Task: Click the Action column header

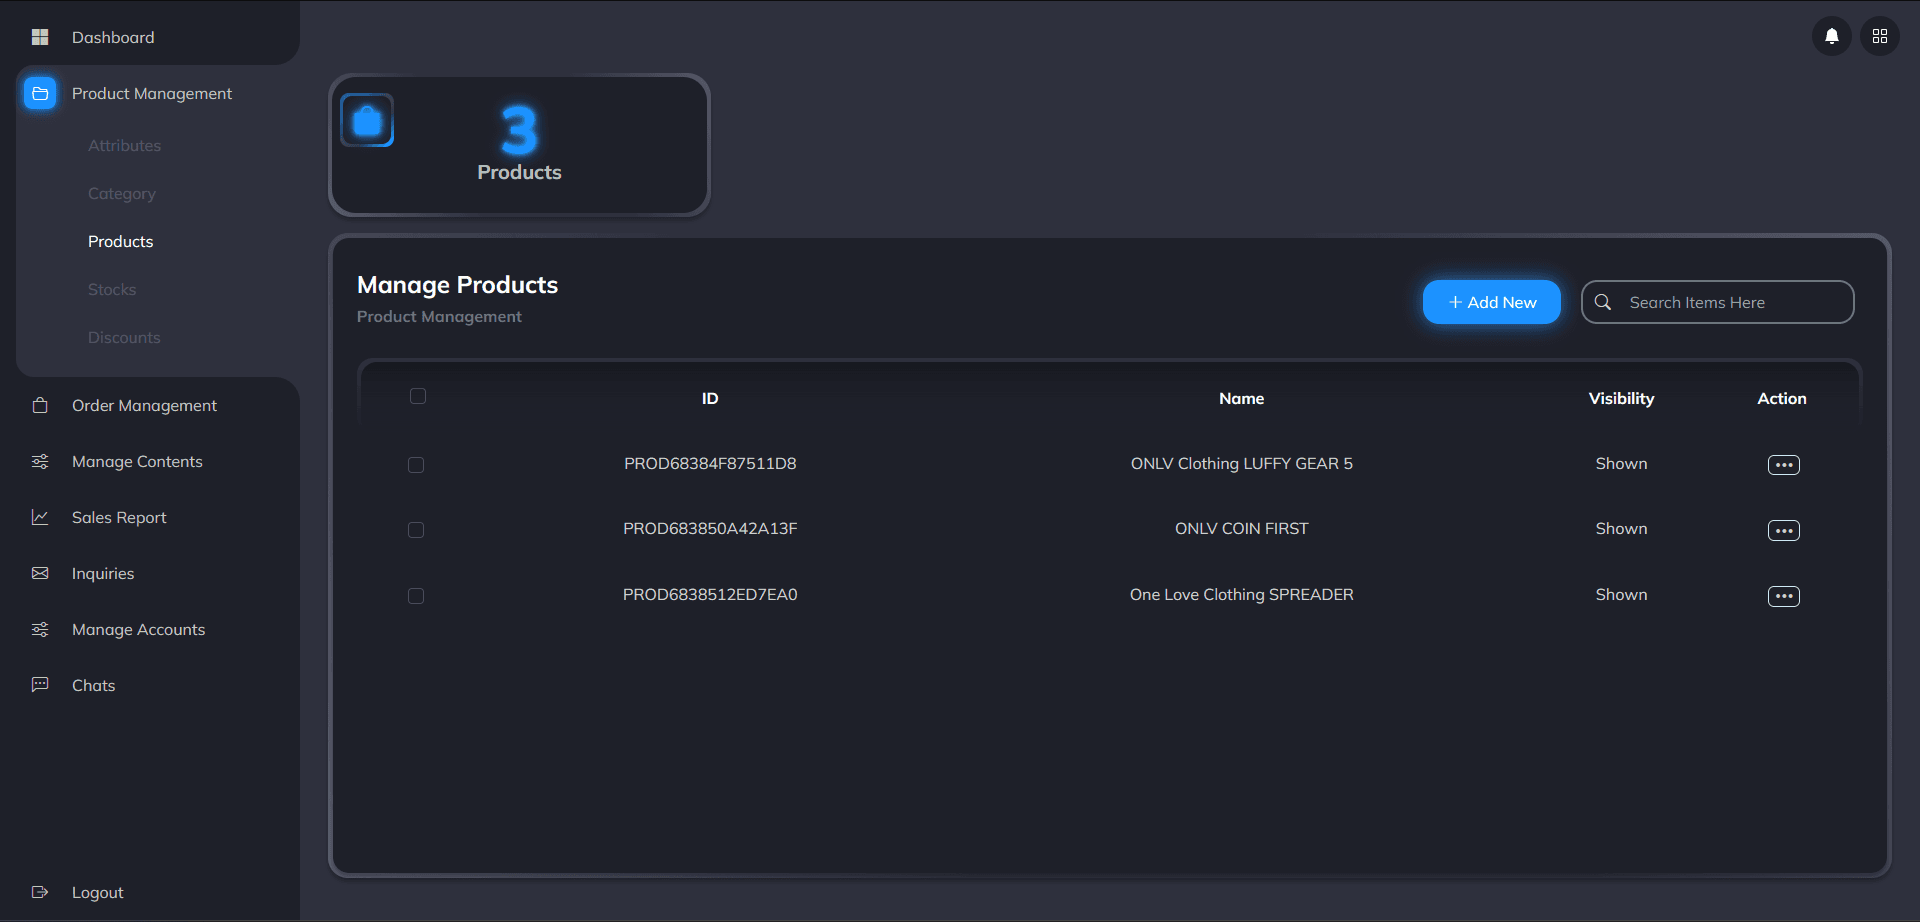Action: [1782, 398]
